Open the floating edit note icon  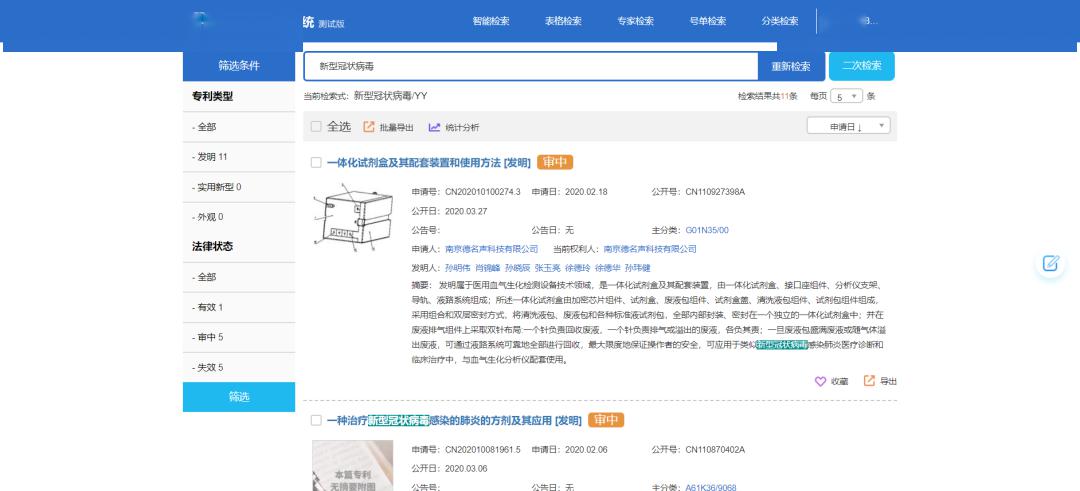pyautogui.click(x=1050, y=263)
